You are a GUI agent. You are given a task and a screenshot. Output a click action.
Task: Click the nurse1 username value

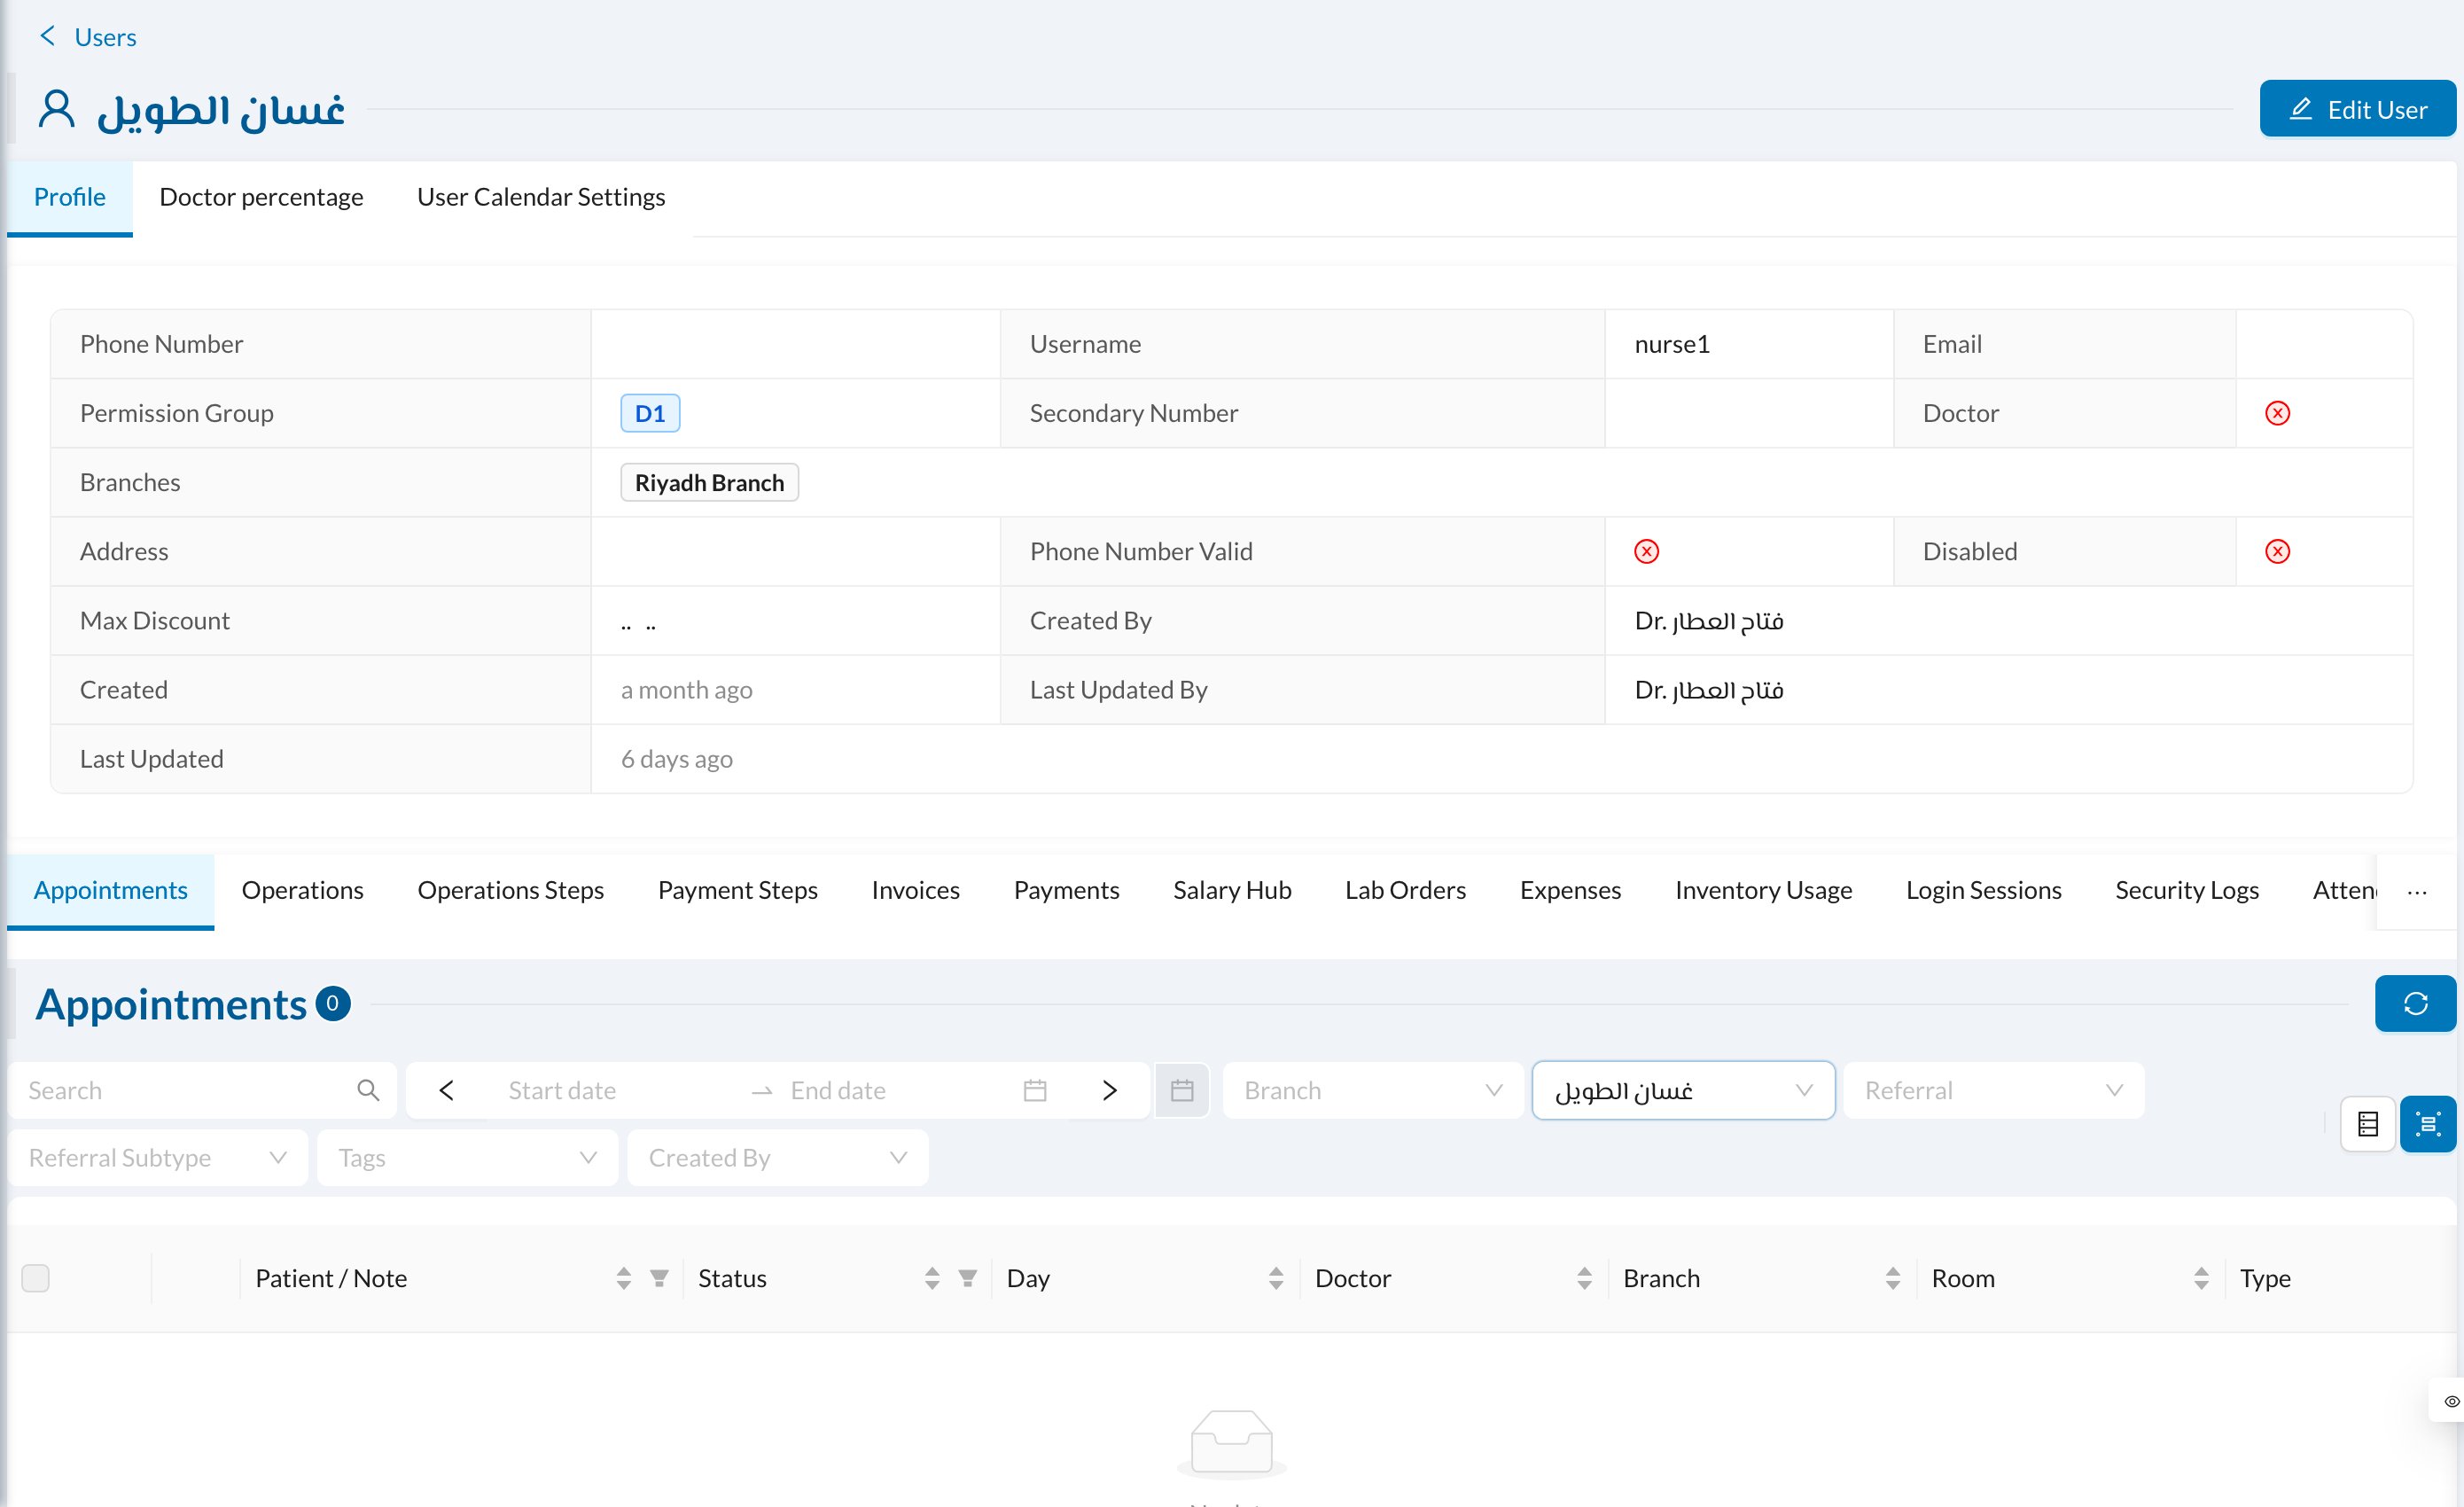click(1672, 344)
